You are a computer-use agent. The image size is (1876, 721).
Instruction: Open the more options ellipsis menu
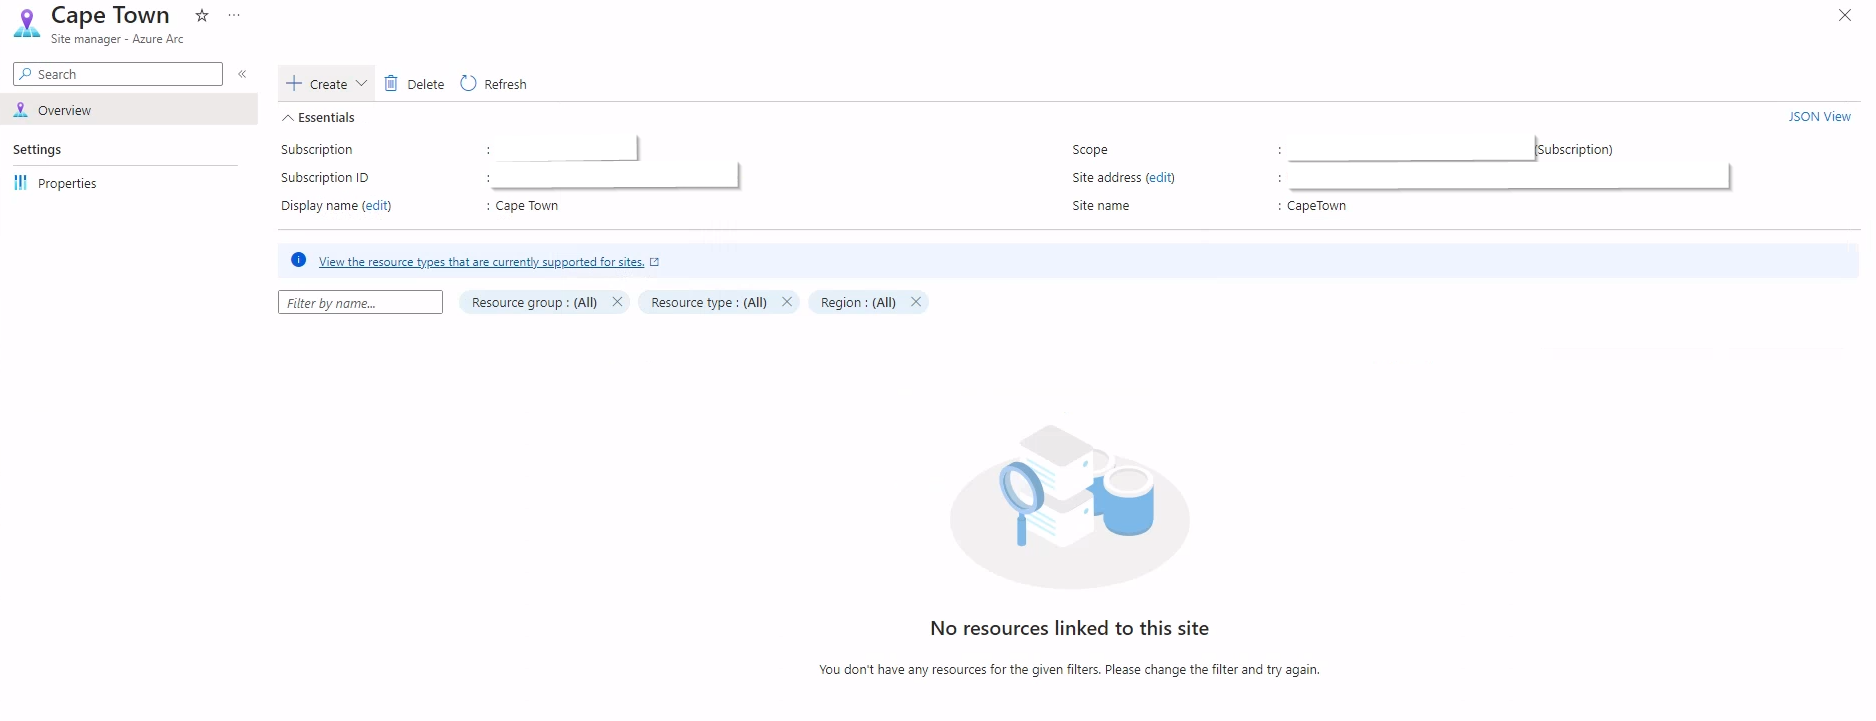point(234,15)
